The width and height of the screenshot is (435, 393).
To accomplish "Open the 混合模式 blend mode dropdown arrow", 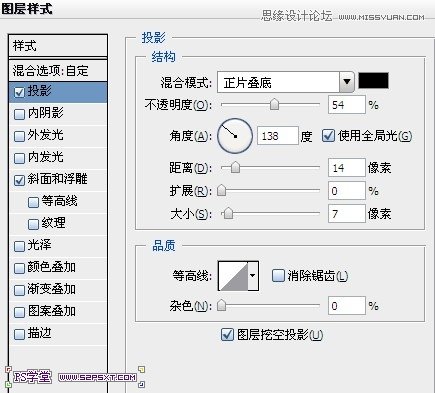I will pyautogui.click(x=347, y=82).
